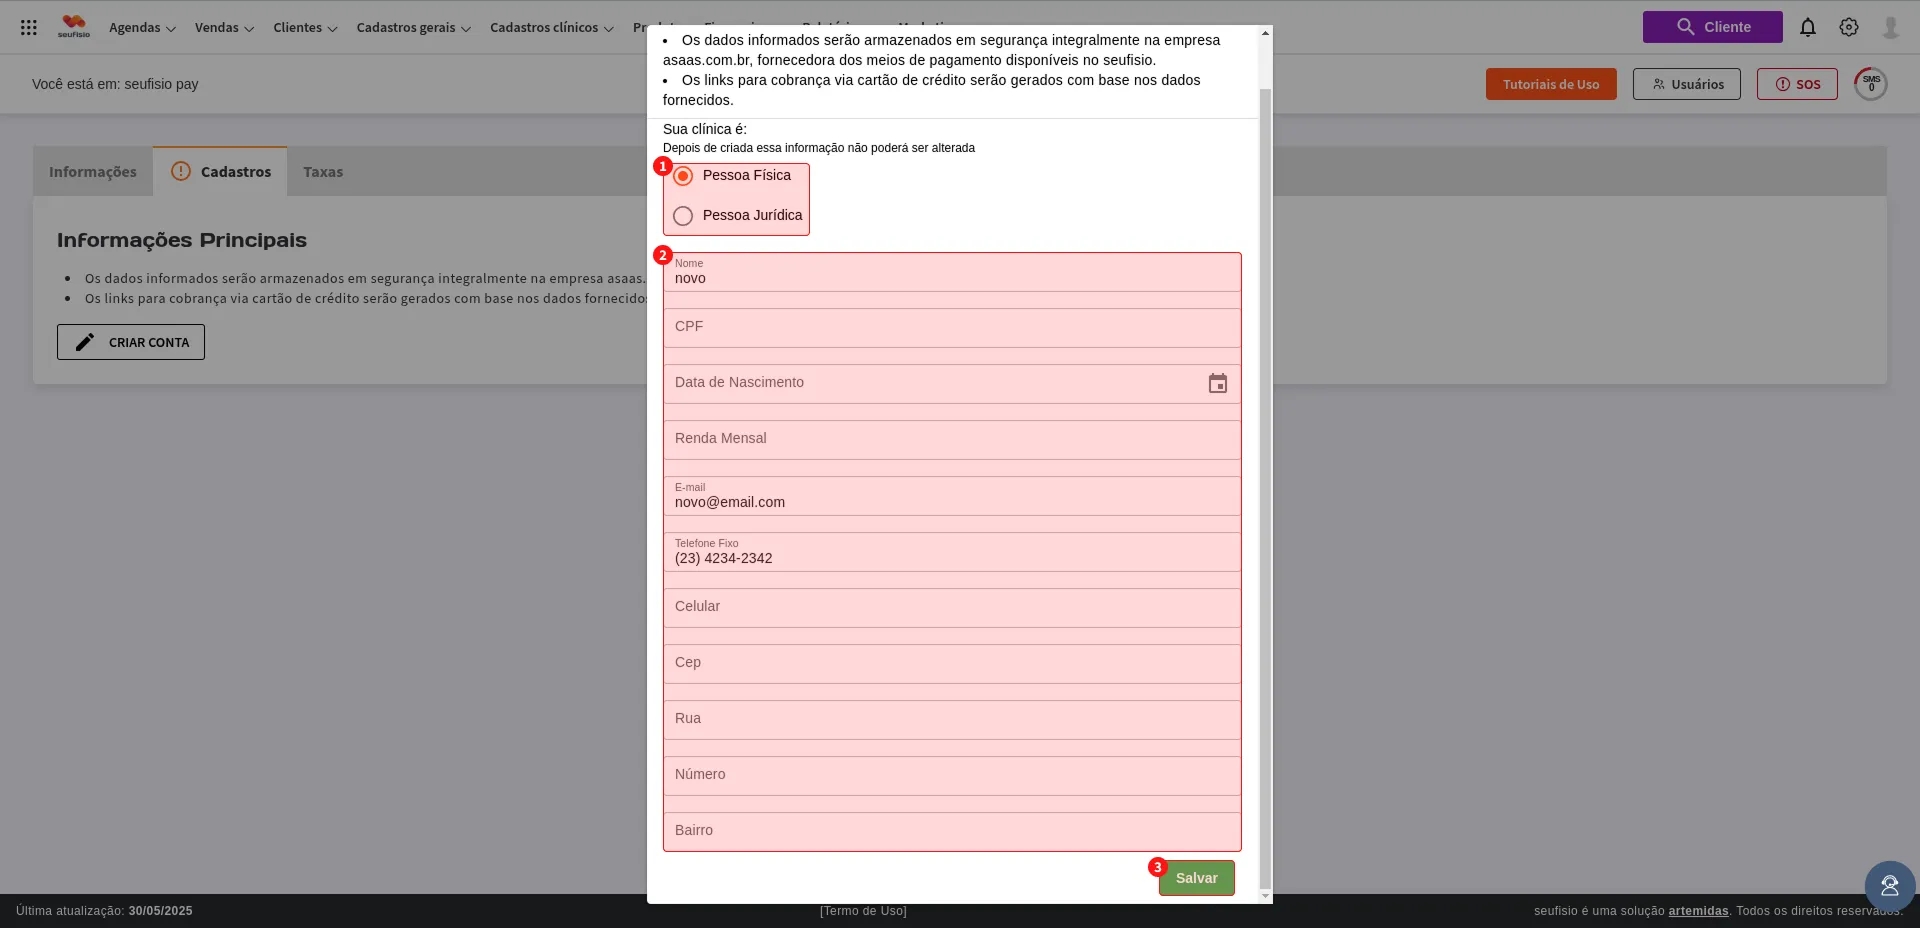
Task: Expand the Agendas dropdown menu
Action: tap(142, 28)
